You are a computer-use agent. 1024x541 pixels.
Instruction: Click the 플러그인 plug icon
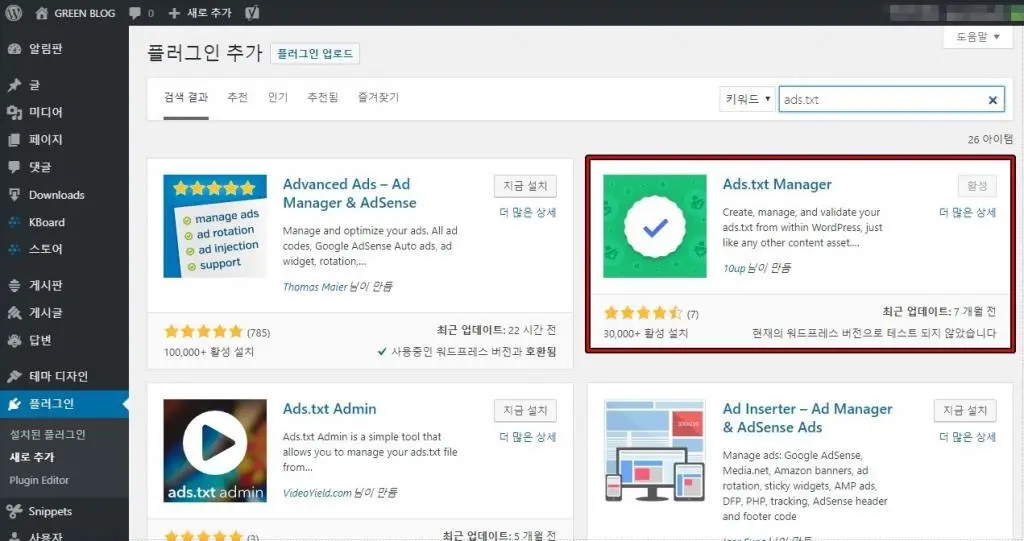pos(14,404)
